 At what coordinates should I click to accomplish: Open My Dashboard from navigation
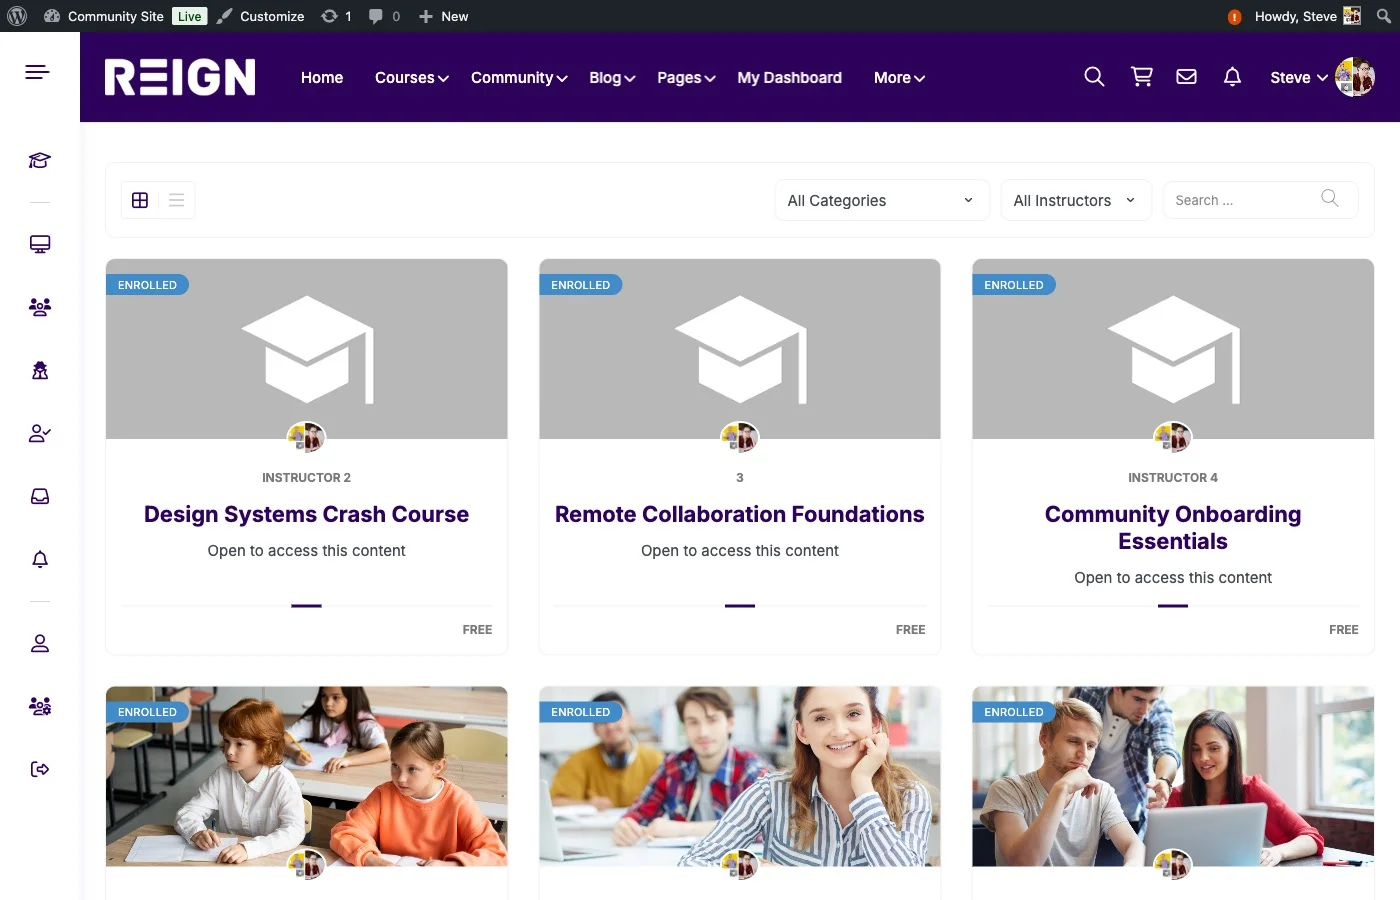click(x=789, y=77)
